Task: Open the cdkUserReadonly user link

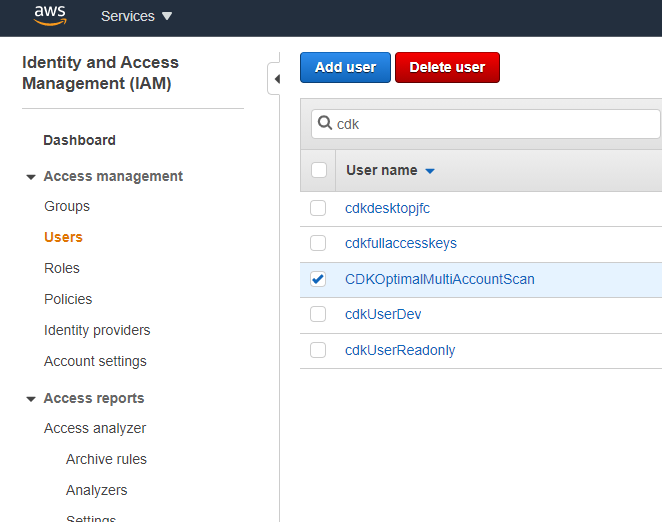Action: tap(400, 350)
